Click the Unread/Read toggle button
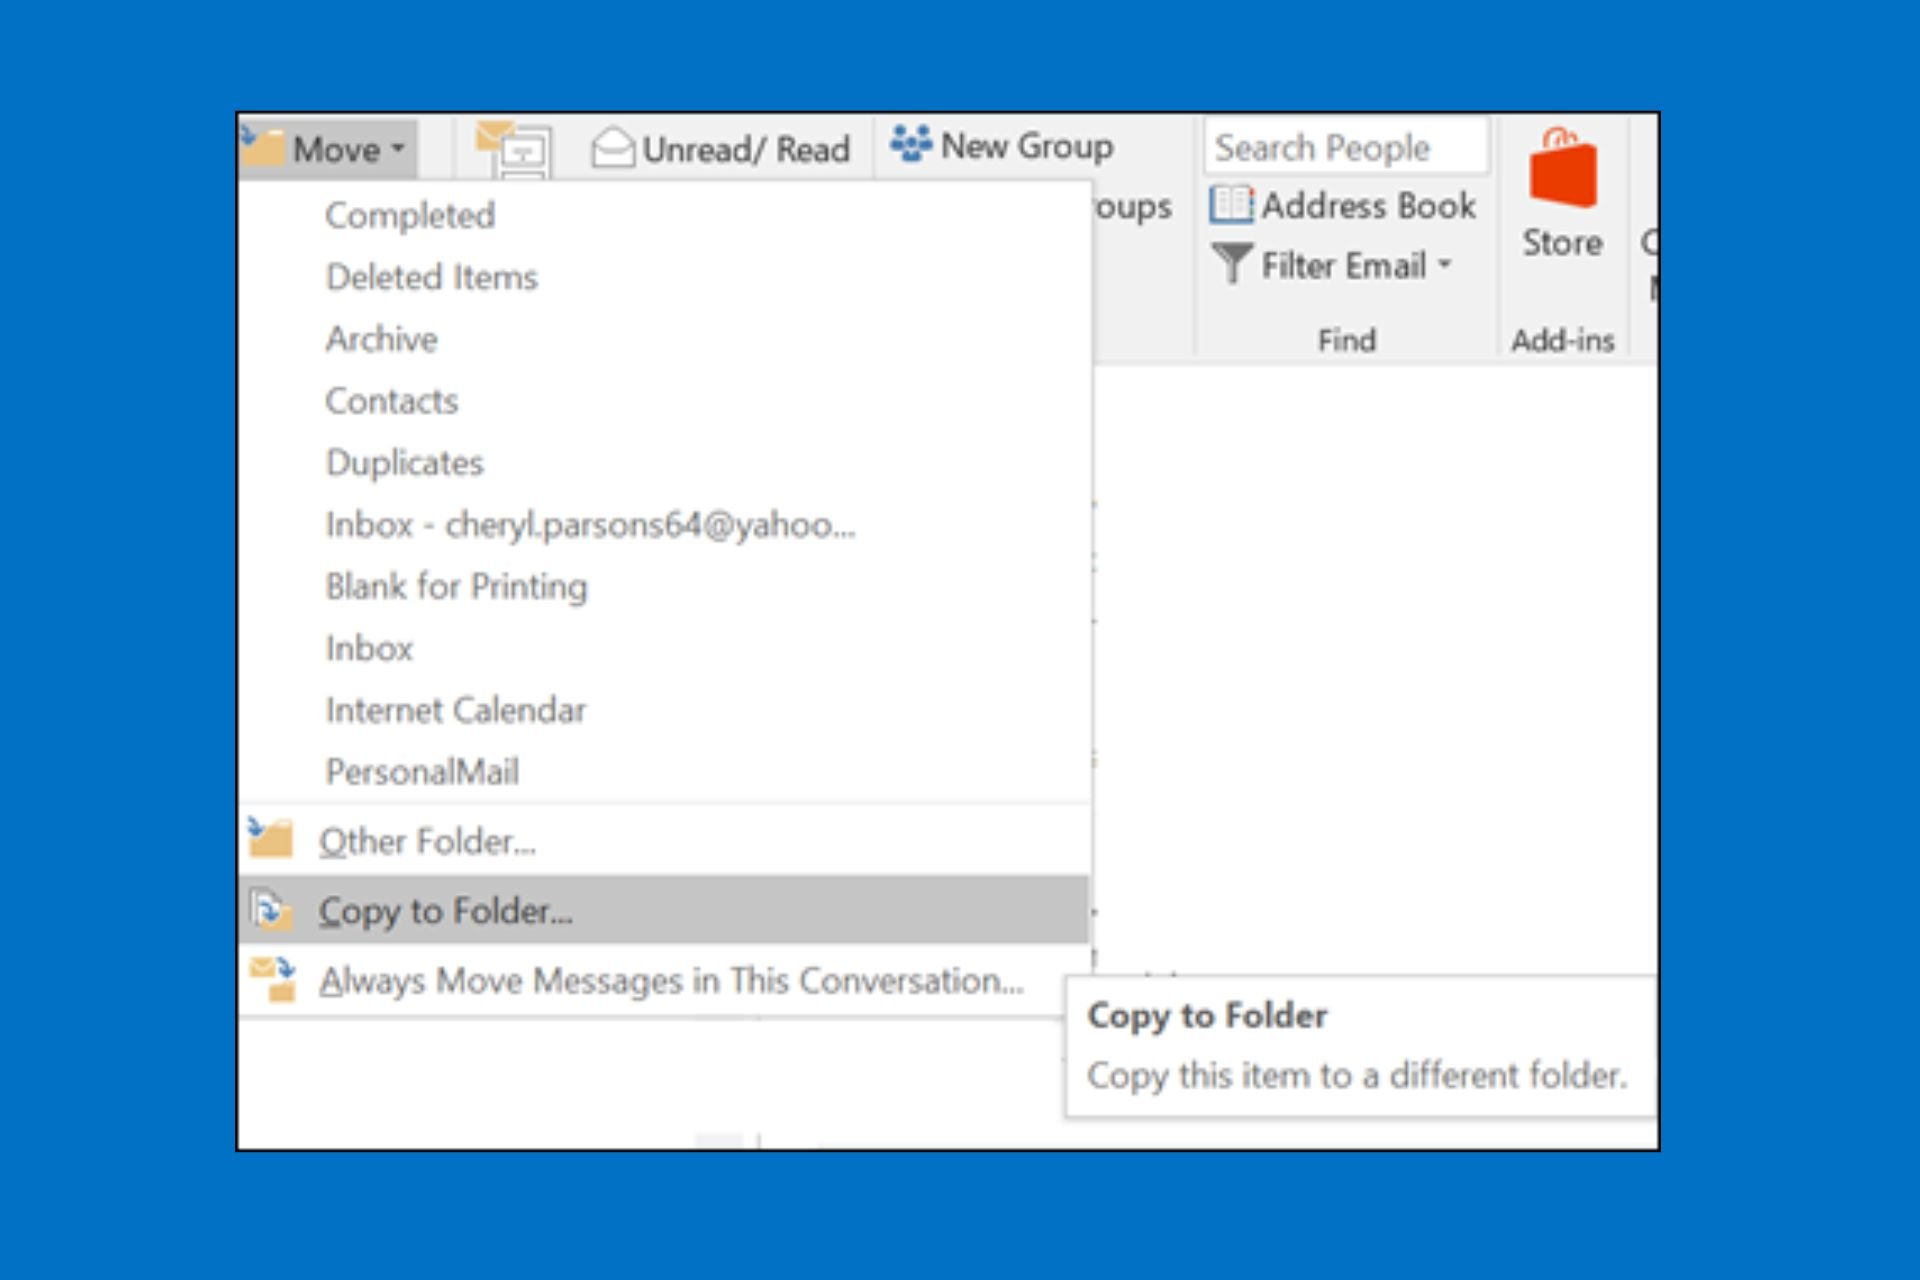Screen dimensions: 1920x1280 tap(719, 146)
